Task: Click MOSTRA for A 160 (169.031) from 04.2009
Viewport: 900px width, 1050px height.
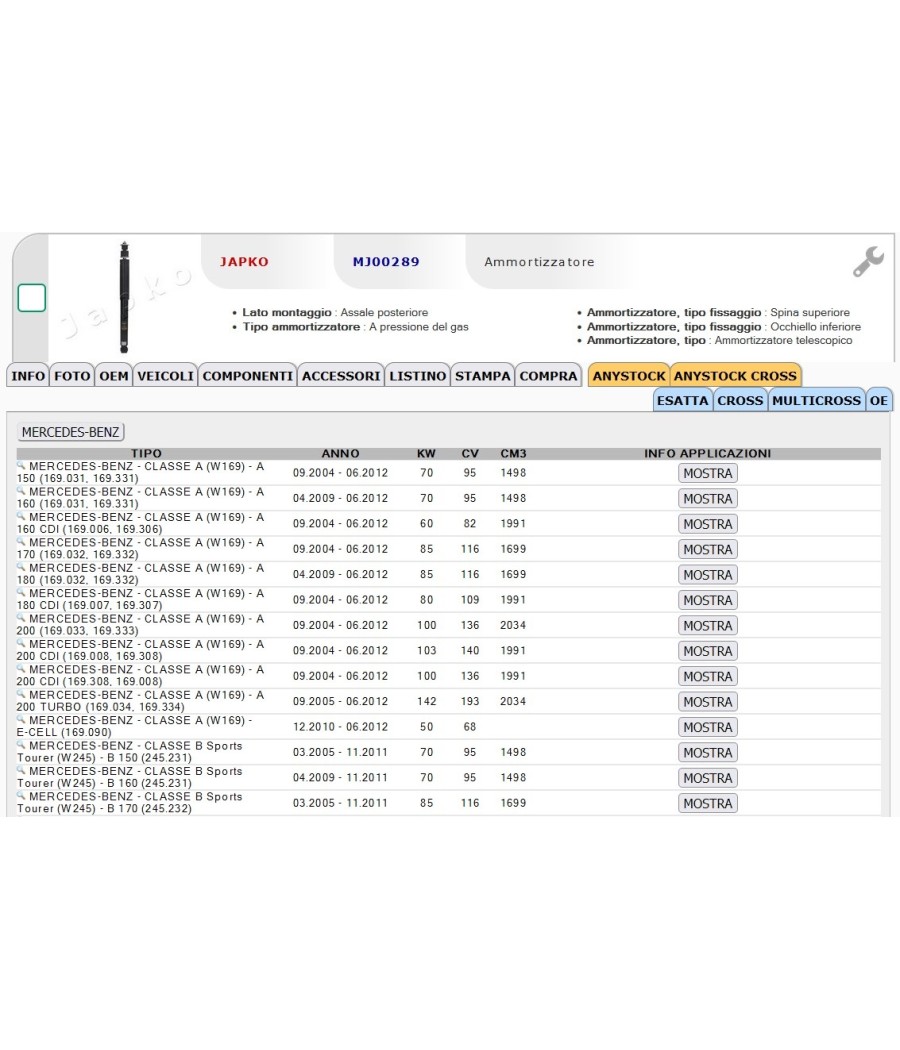Action: click(x=708, y=499)
